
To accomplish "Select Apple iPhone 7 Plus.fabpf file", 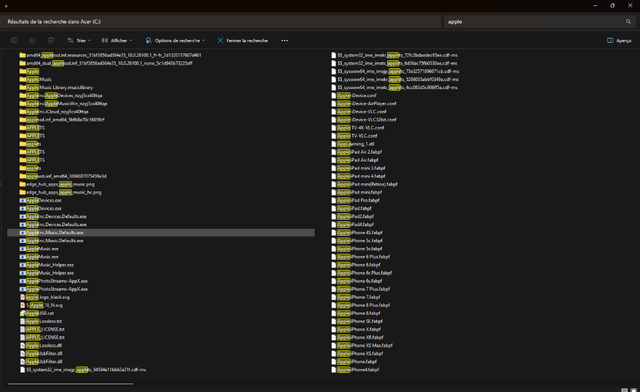I will click(360, 289).
